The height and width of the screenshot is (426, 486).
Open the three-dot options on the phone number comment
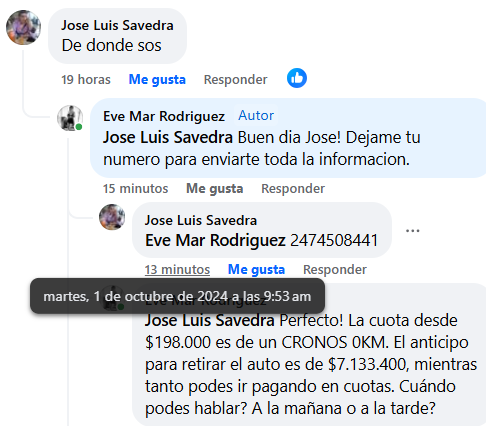point(412,230)
